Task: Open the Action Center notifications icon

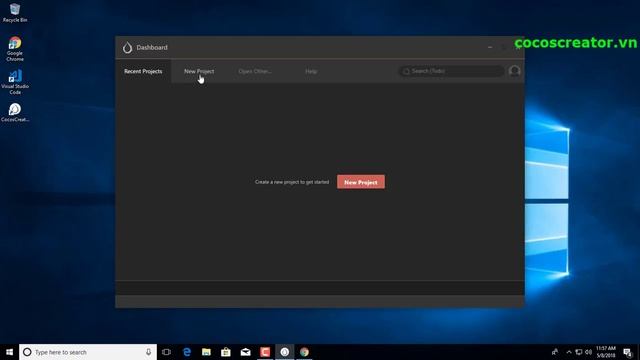Action: [x=628, y=352]
